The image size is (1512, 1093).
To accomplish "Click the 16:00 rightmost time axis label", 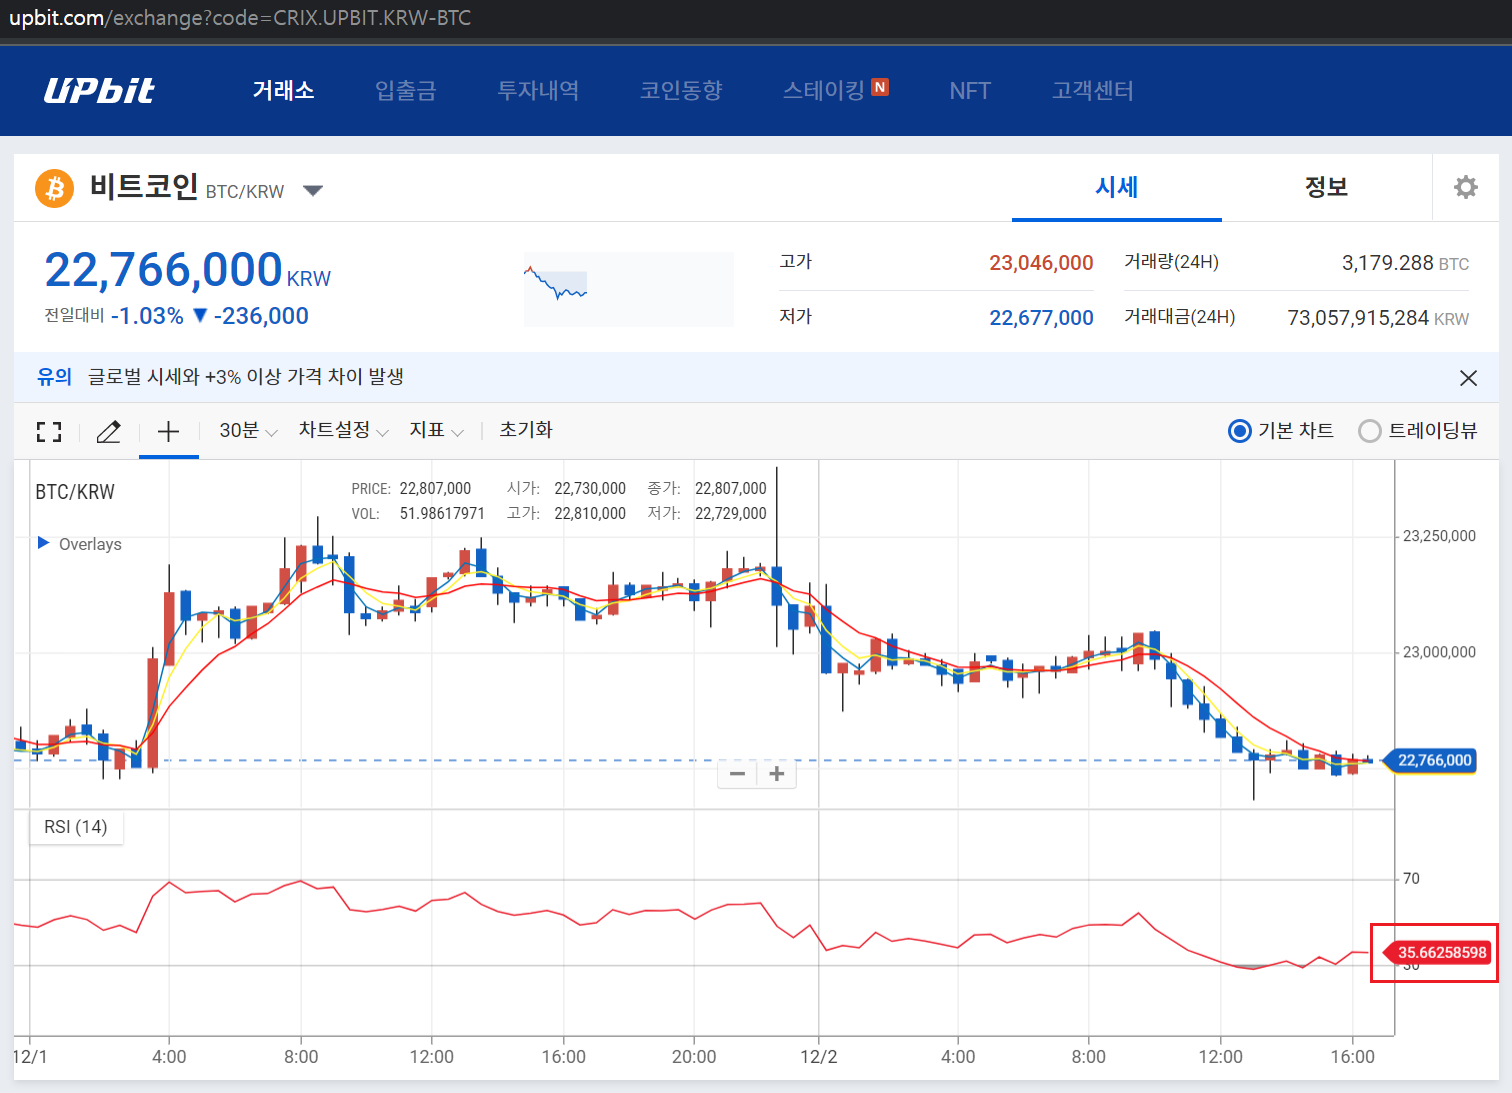I will (1352, 1057).
